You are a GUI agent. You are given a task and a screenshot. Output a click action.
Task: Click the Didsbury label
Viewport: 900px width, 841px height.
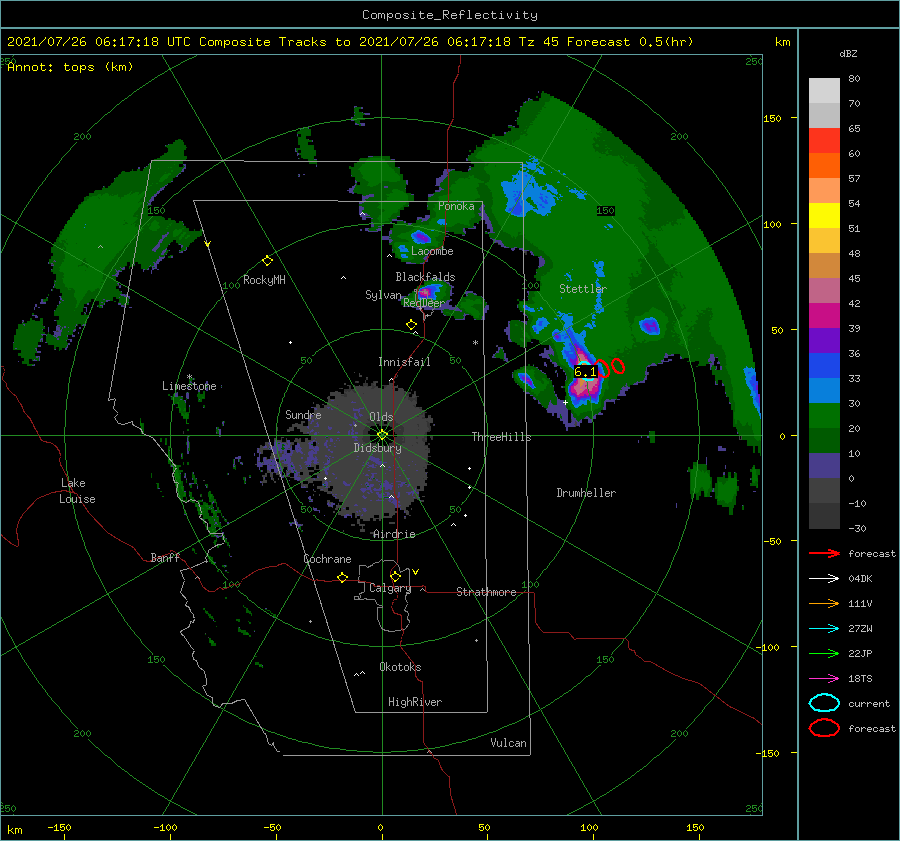pos(377,448)
